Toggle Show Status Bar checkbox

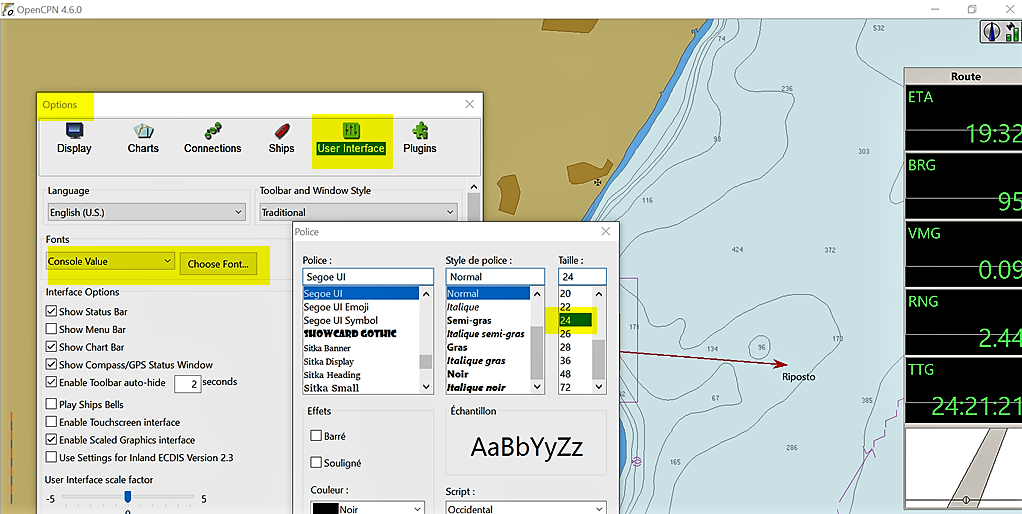pyautogui.click(x=51, y=311)
